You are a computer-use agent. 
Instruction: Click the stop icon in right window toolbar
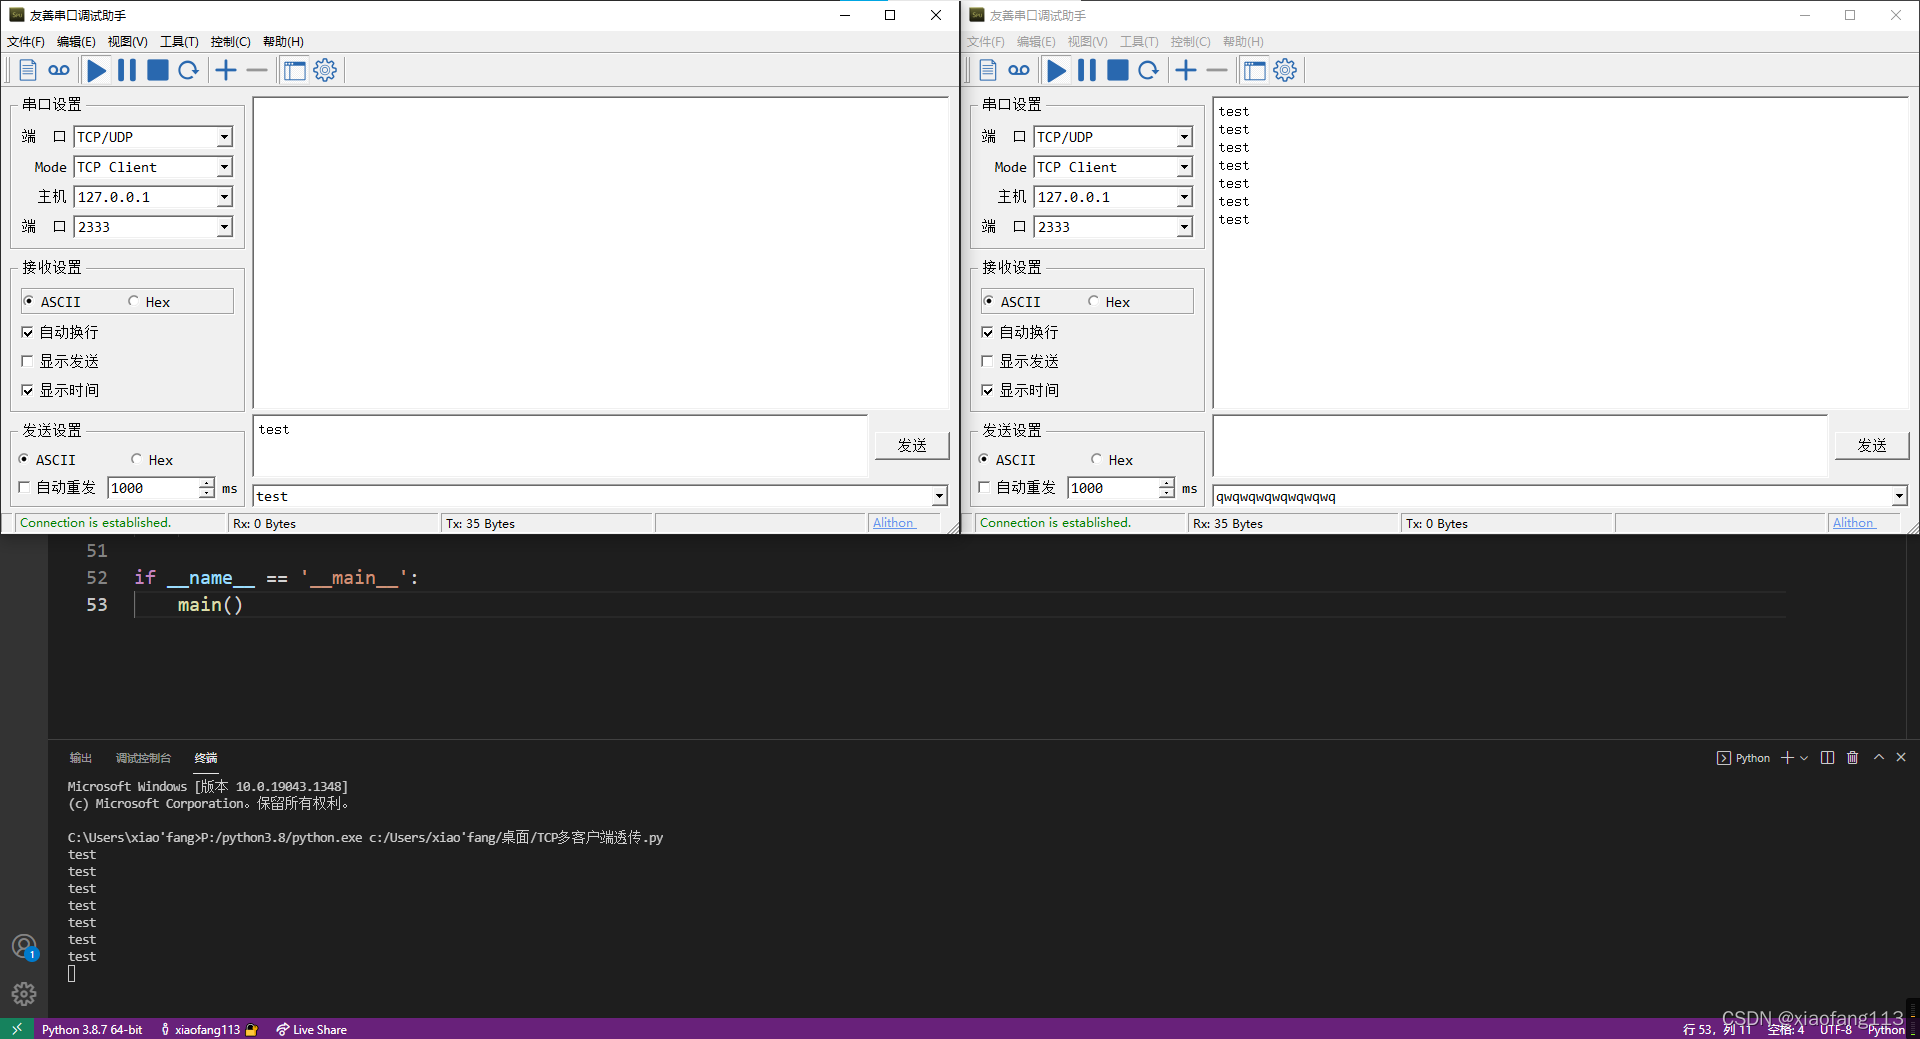pyautogui.click(x=1117, y=70)
